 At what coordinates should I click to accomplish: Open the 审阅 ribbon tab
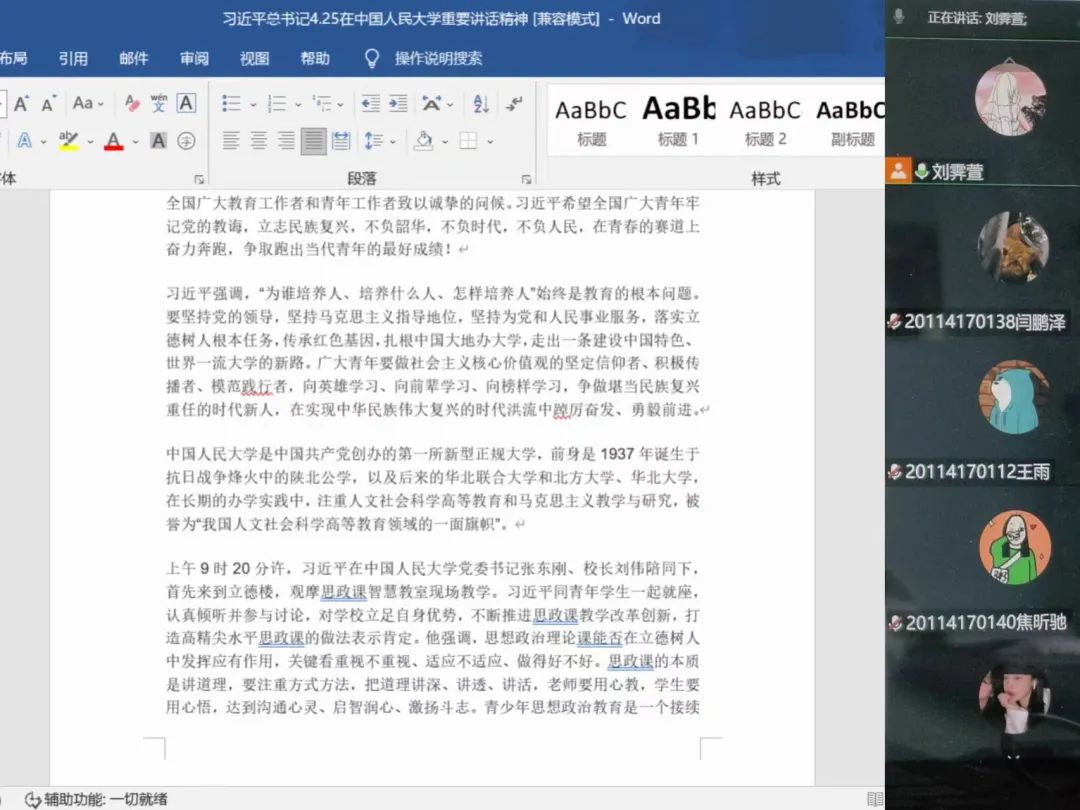click(x=194, y=58)
